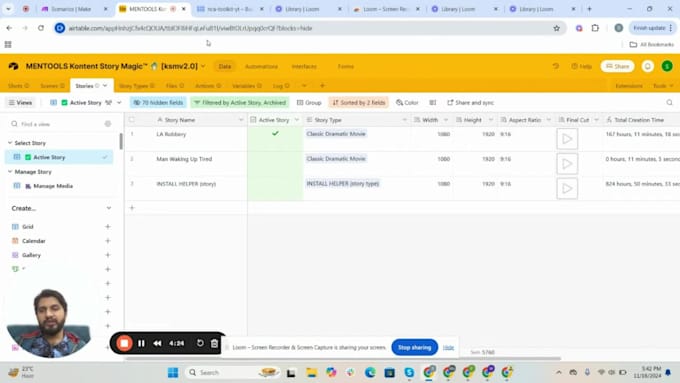Pause the Loom recording
The height and width of the screenshot is (383, 680).
(x=141, y=344)
